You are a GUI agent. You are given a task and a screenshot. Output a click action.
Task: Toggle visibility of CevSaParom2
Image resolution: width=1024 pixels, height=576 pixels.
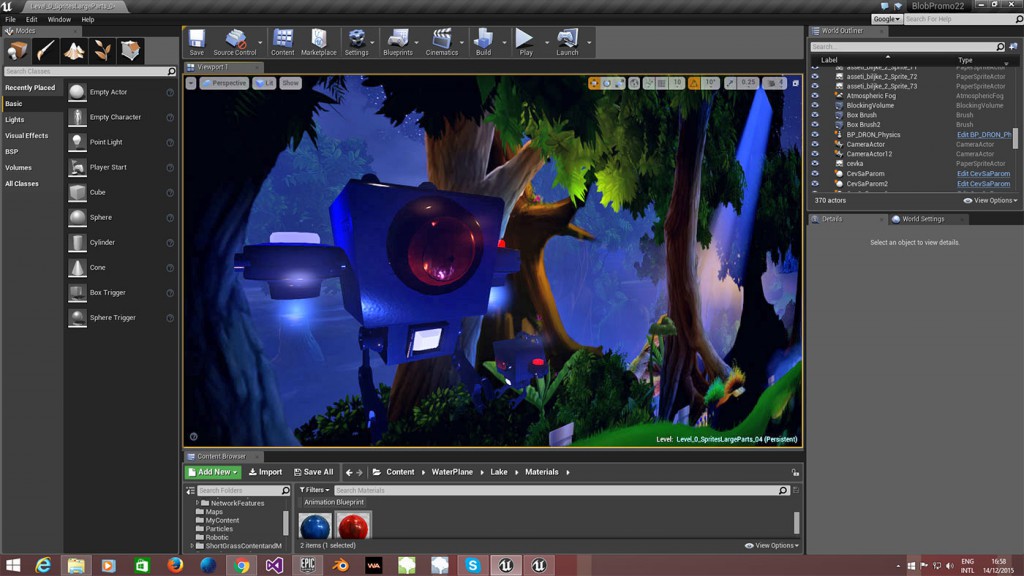815,184
